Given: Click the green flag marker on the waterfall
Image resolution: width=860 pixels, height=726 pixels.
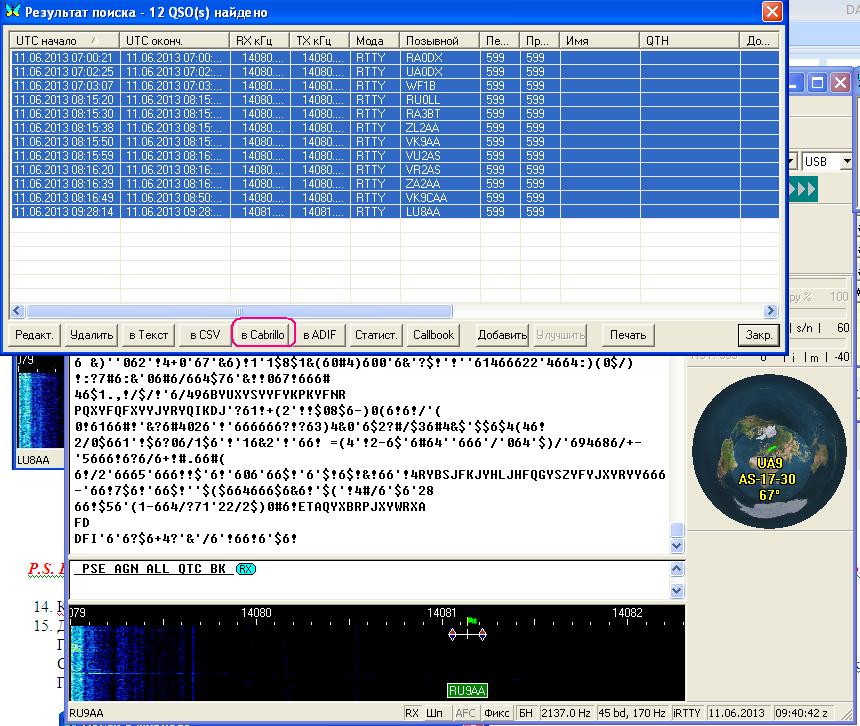Looking at the screenshot, I should tap(473, 621).
